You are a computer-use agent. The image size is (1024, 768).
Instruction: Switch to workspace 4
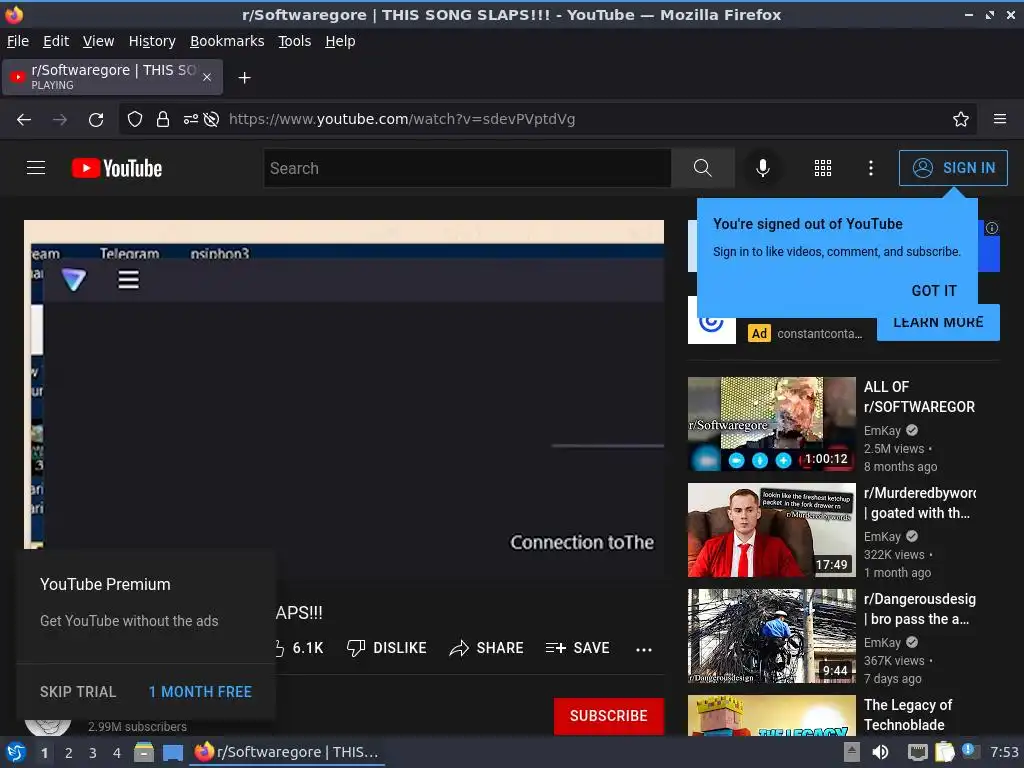click(x=117, y=753)
